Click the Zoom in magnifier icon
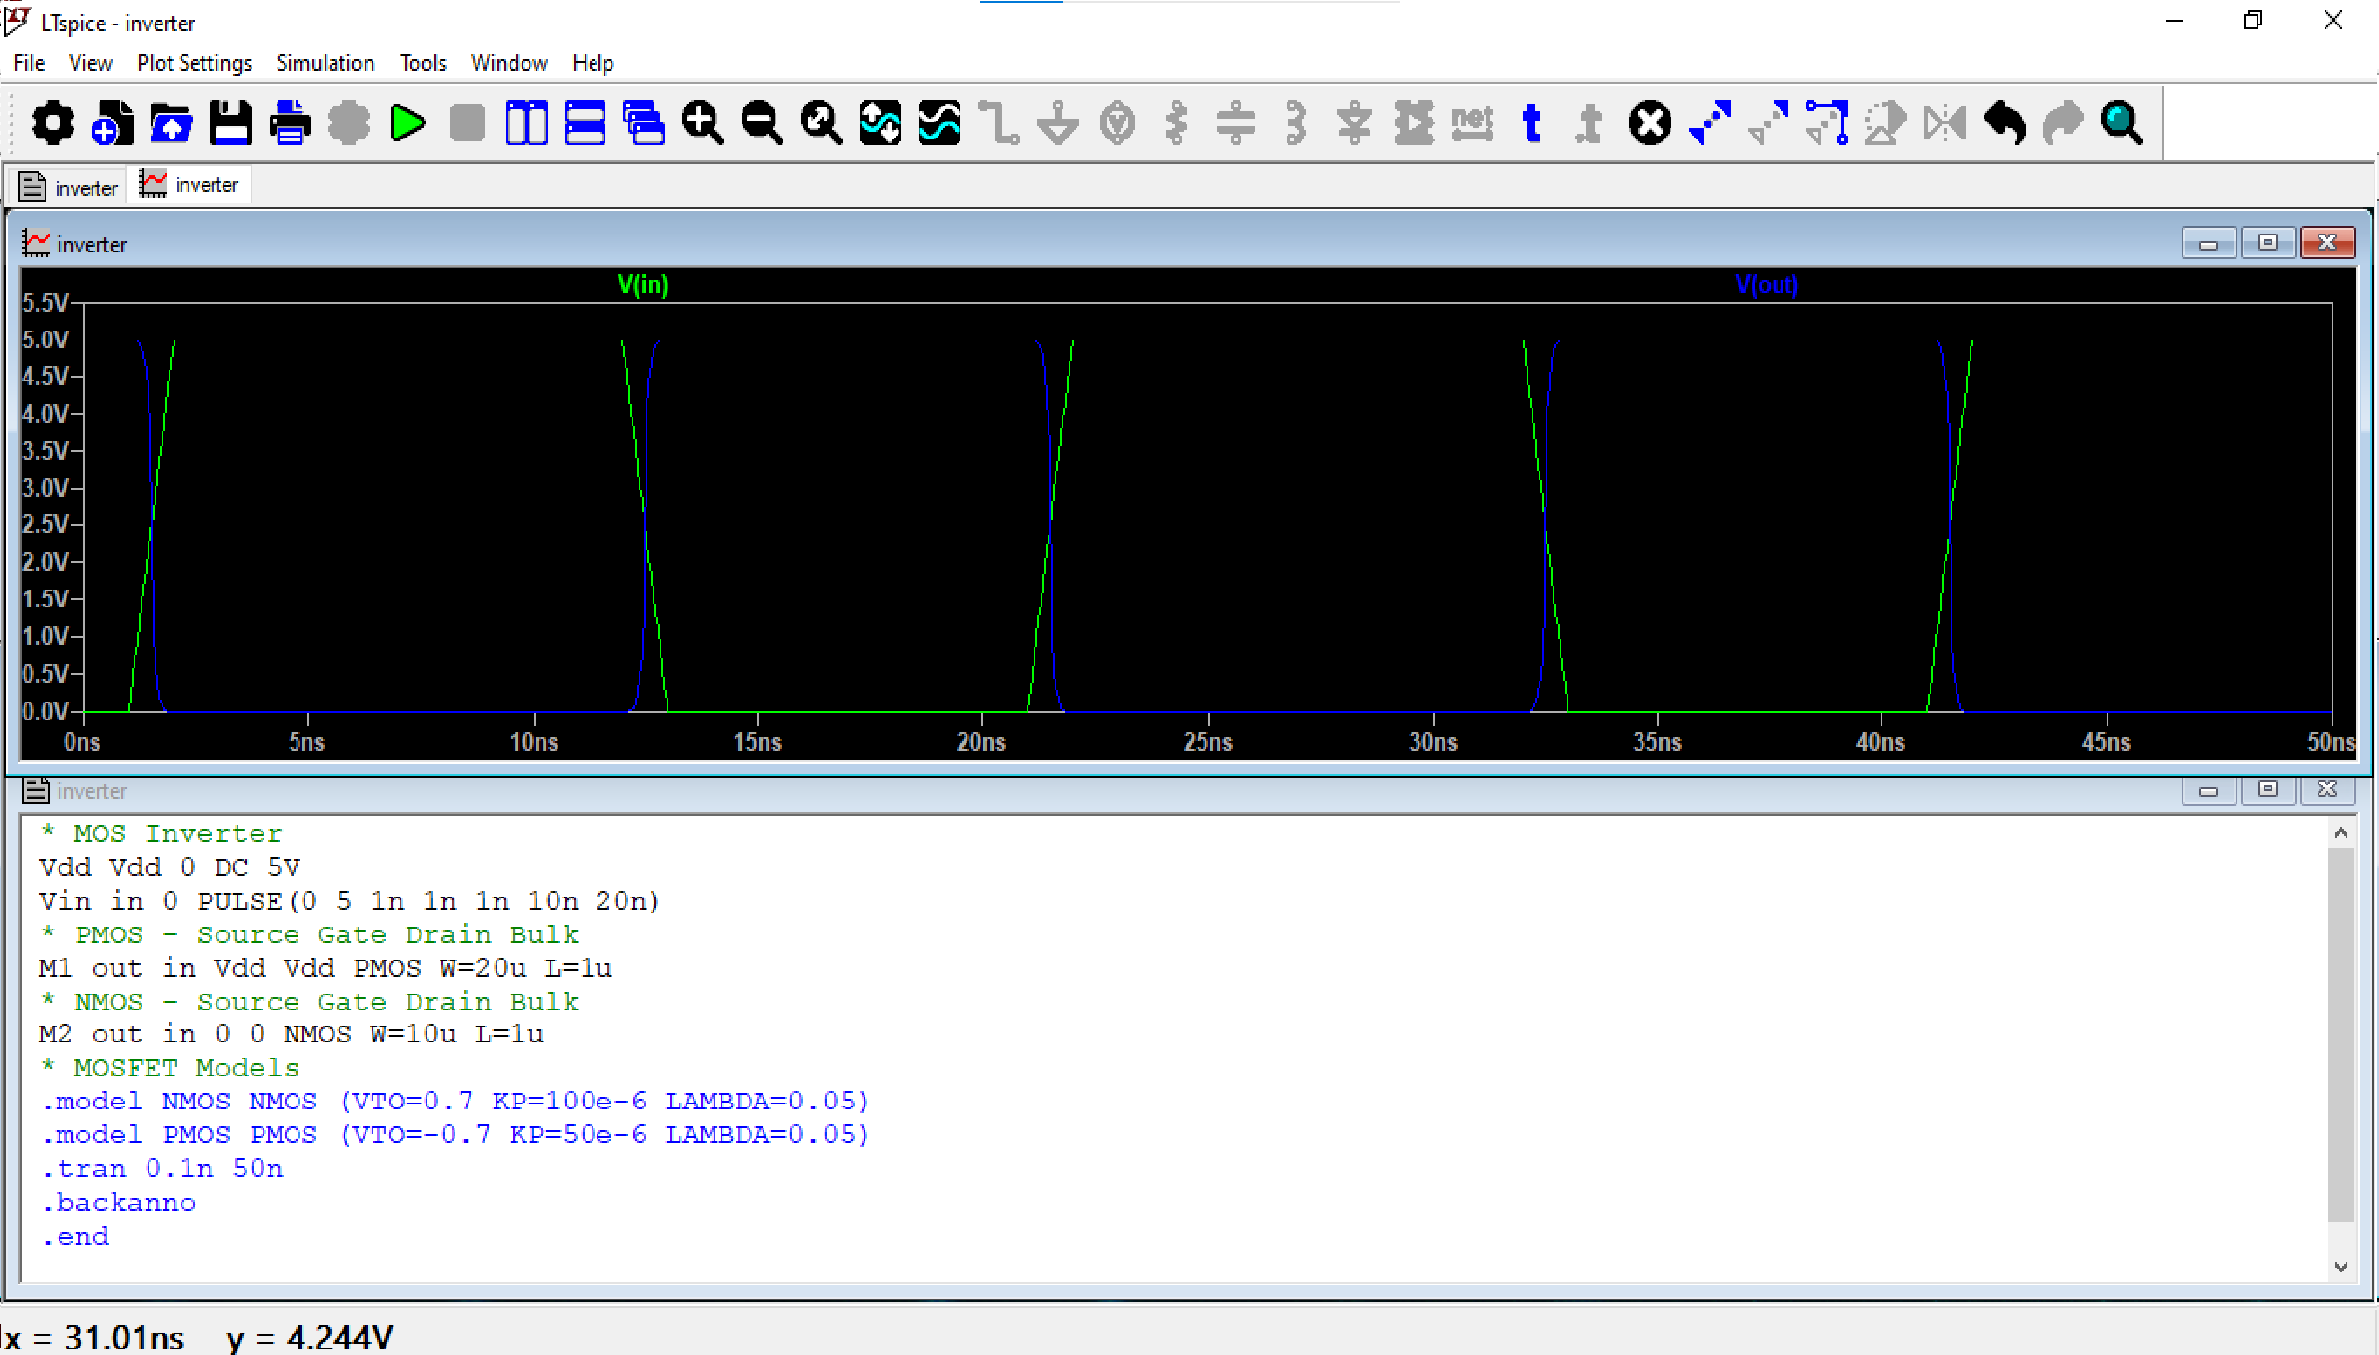 703,123
